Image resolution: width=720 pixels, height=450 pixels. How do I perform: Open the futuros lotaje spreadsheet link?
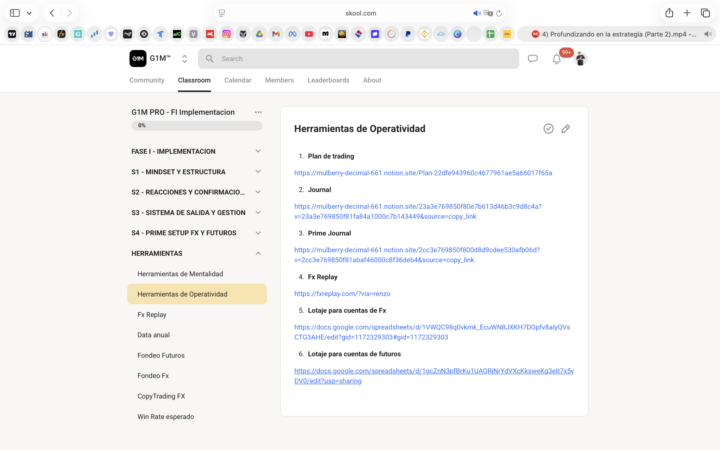pos(434,376)
